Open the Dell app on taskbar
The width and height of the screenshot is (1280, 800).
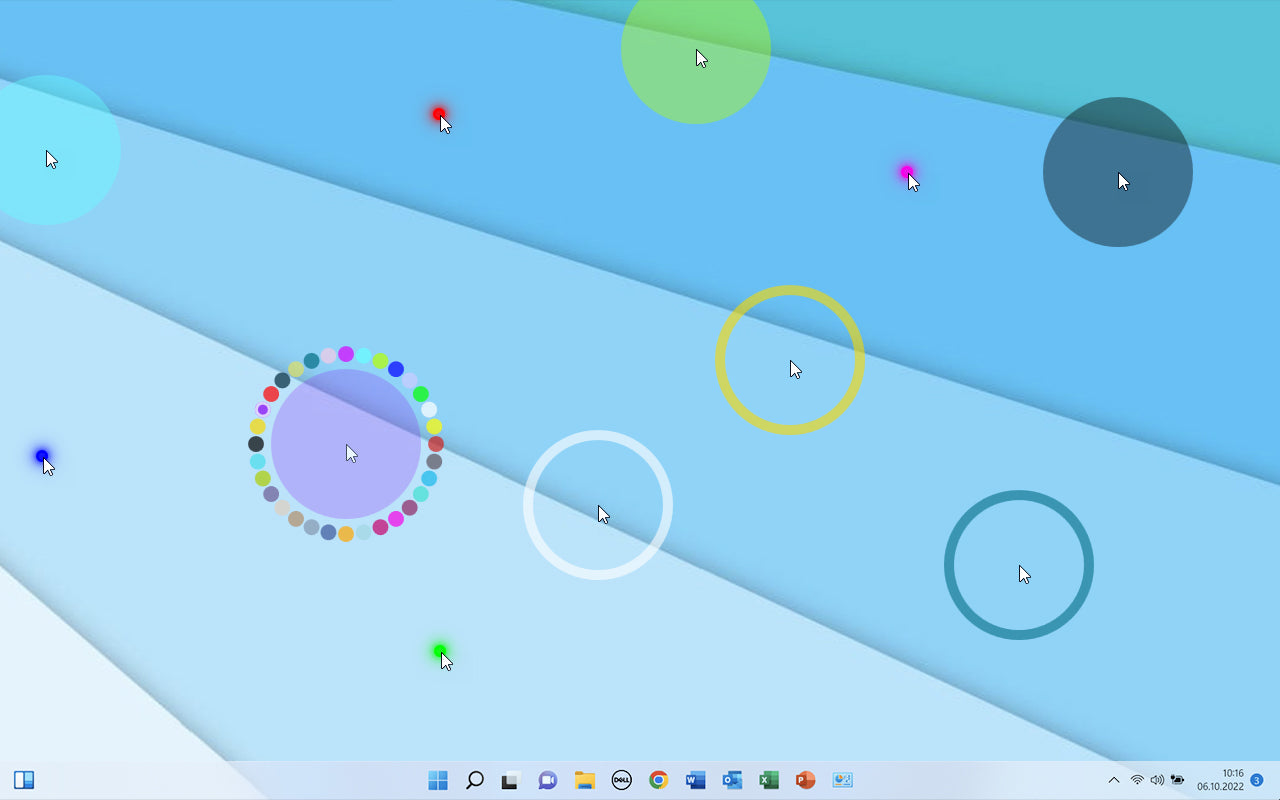coord(621,780)
